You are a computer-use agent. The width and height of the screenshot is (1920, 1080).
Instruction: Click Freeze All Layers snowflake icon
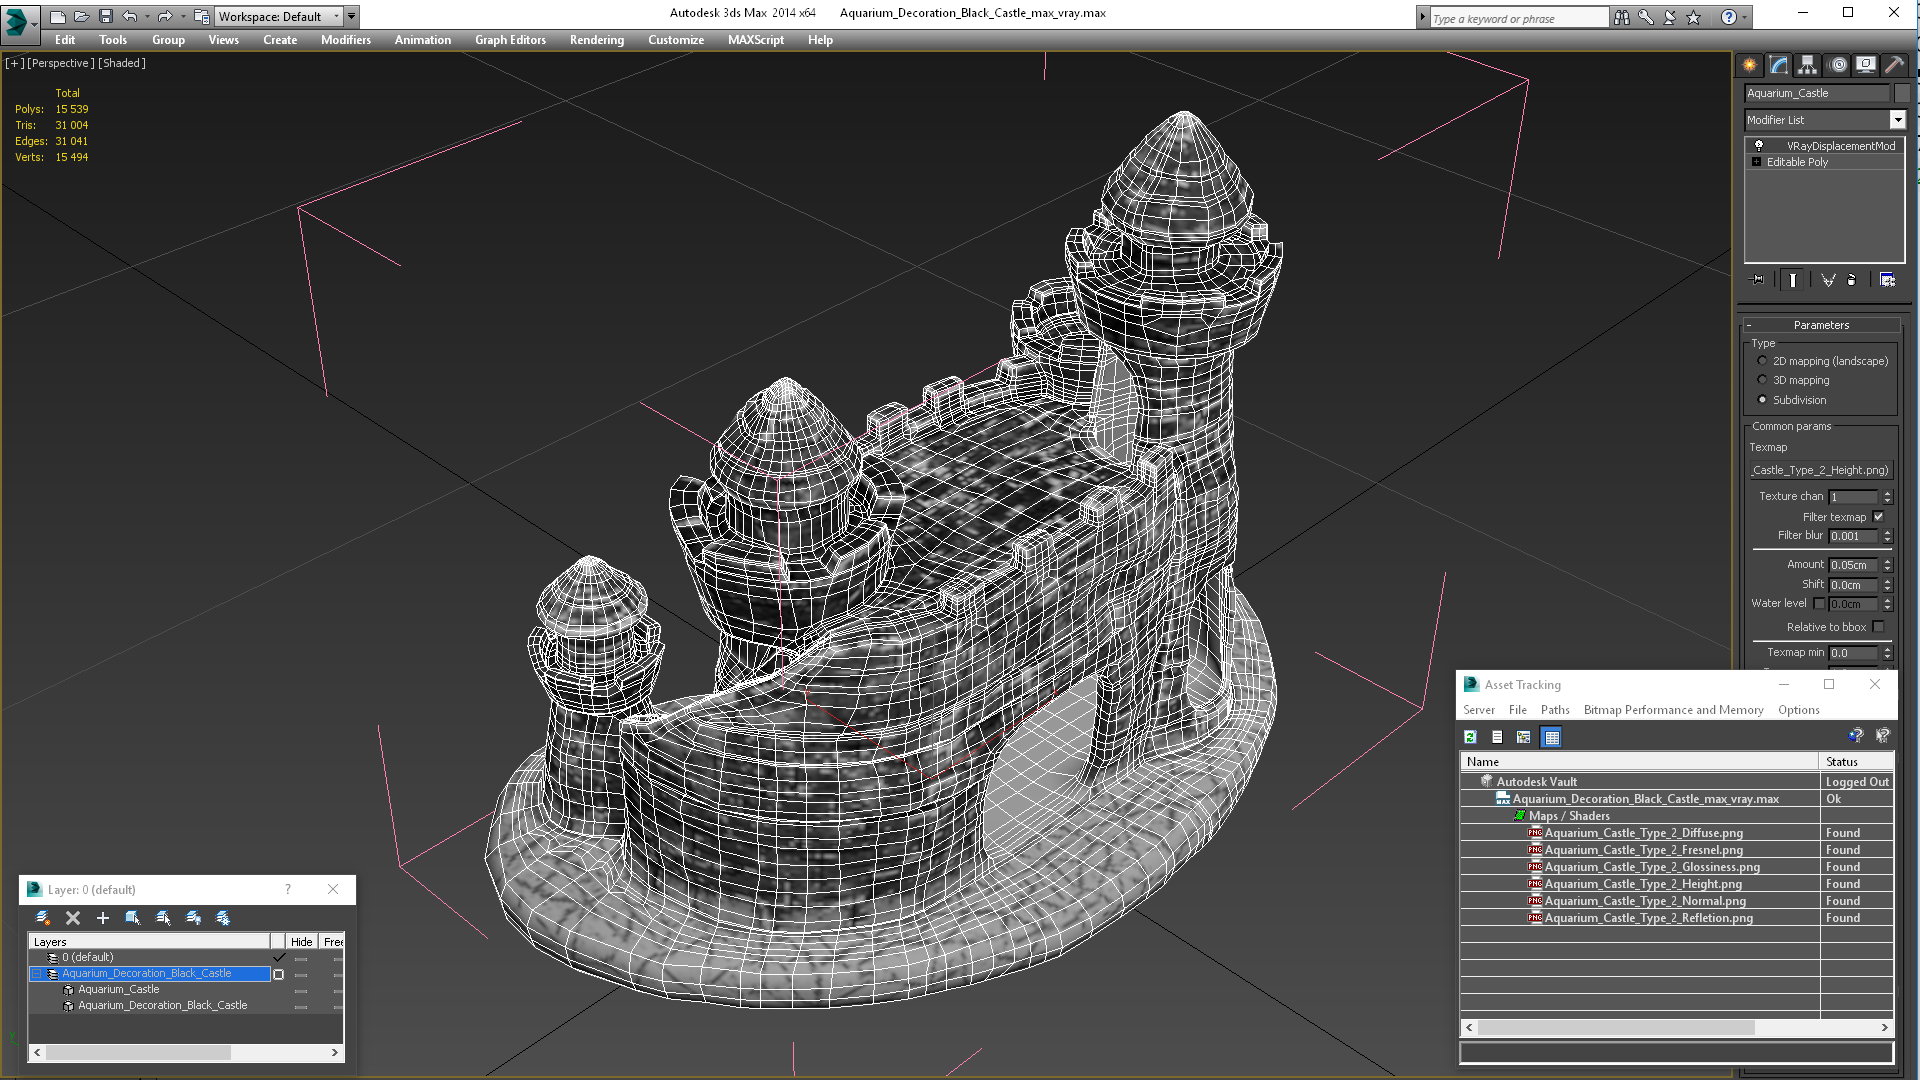(x=223, y=918)
